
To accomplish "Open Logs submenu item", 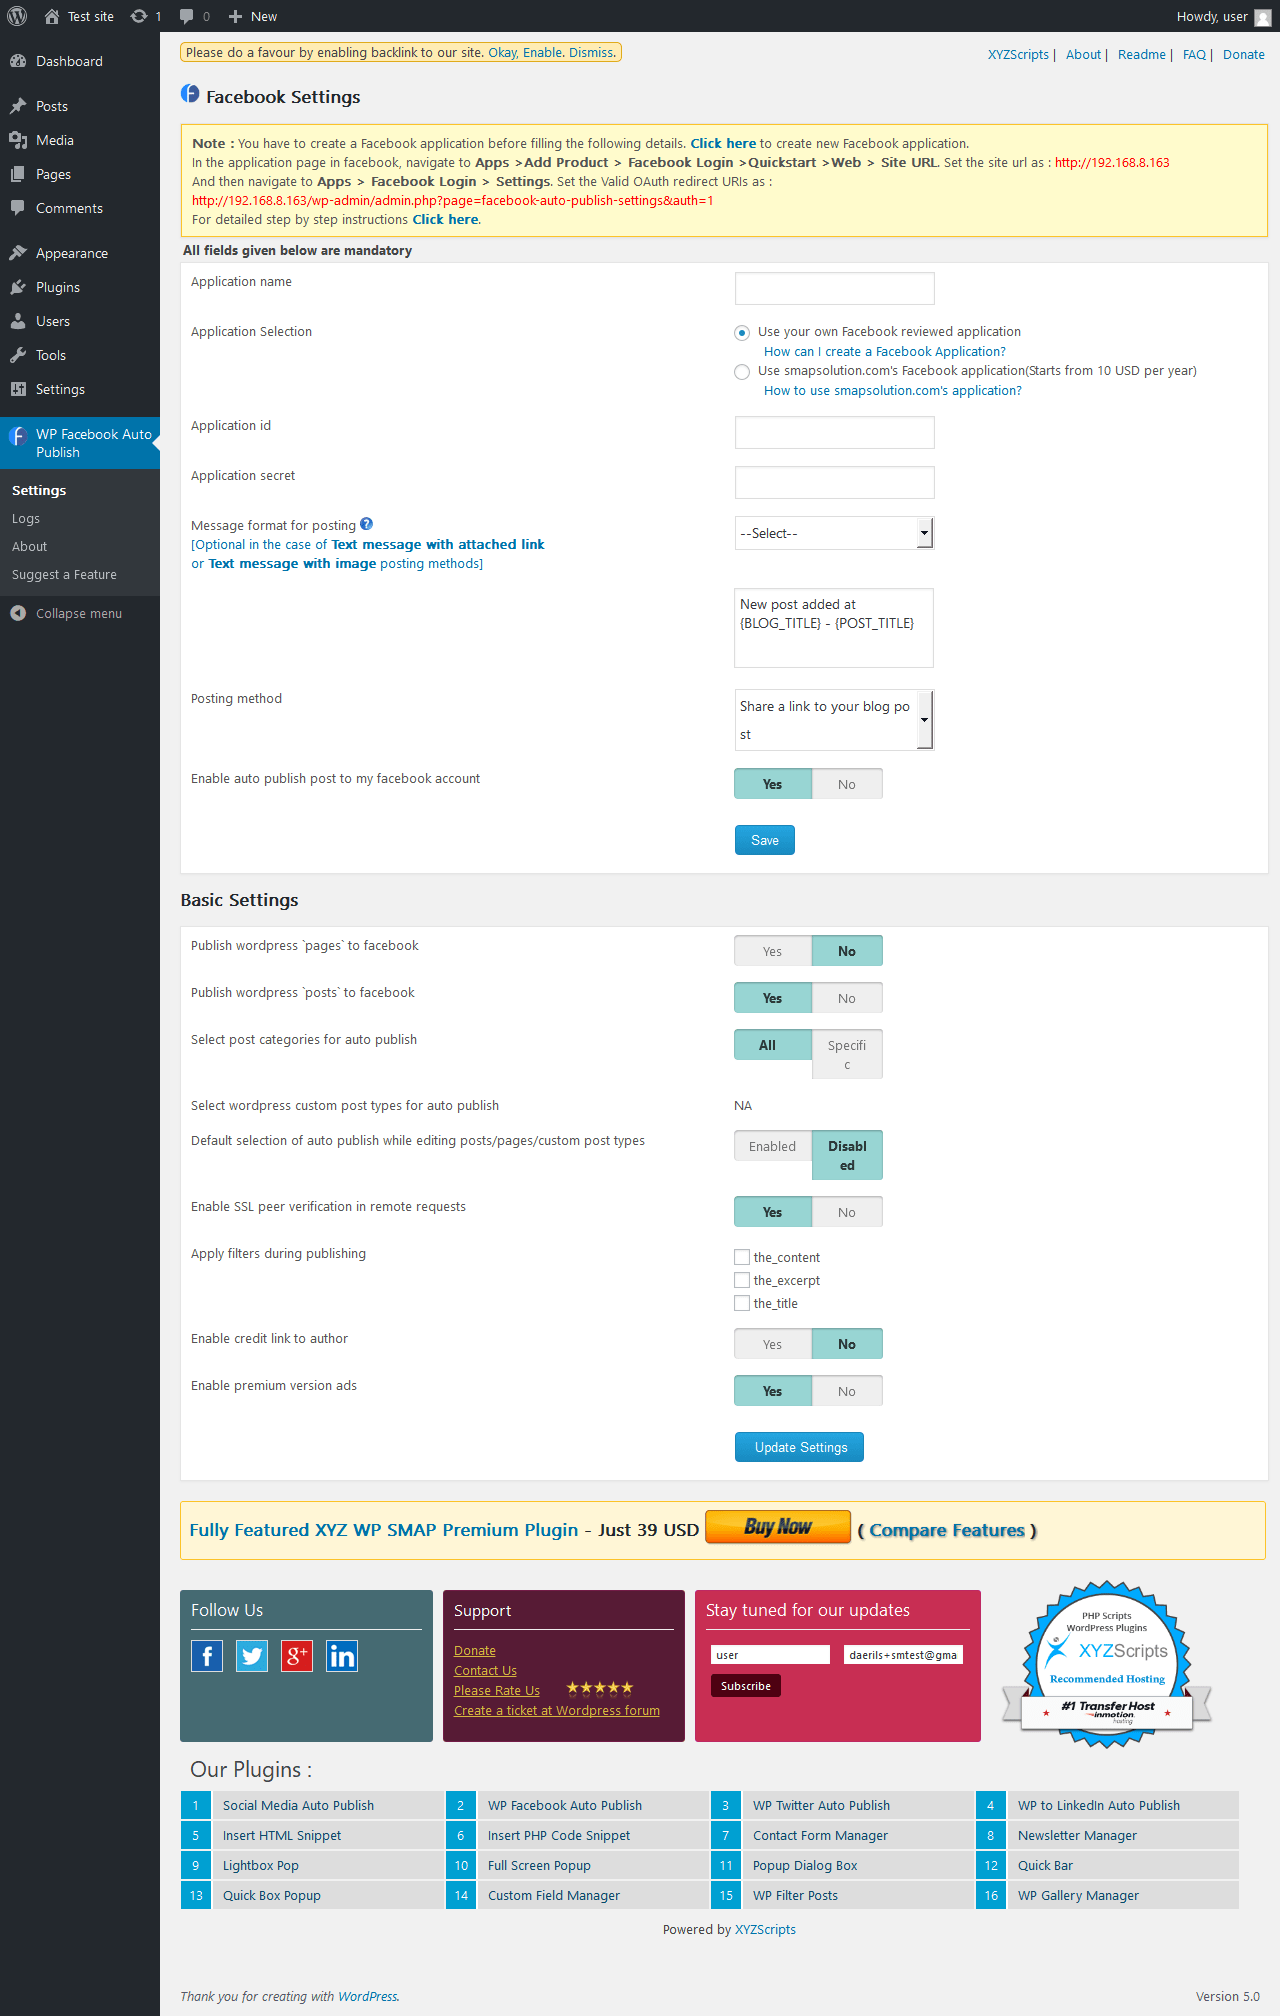I will [26, 519].
